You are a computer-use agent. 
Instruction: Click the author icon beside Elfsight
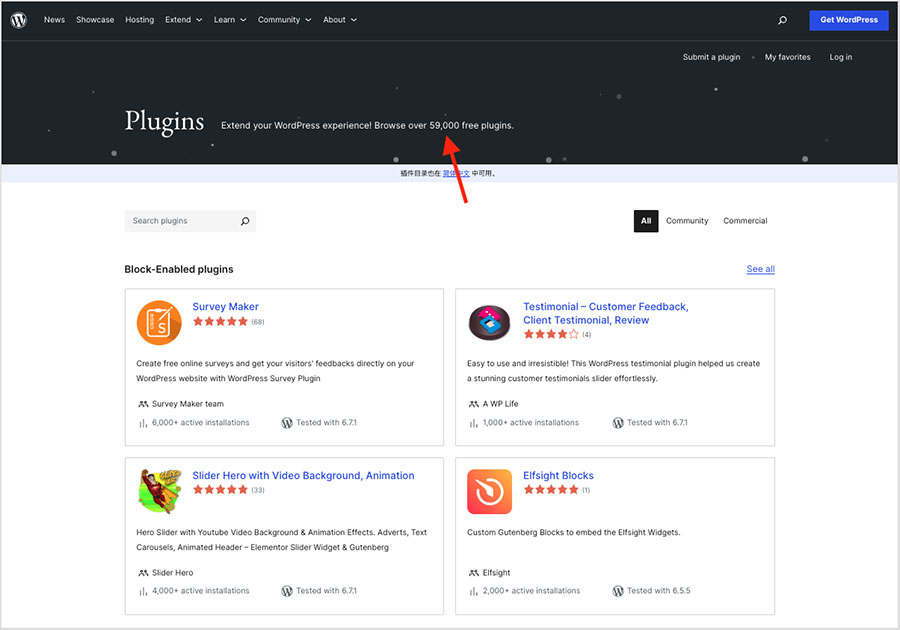coord(474,573)
